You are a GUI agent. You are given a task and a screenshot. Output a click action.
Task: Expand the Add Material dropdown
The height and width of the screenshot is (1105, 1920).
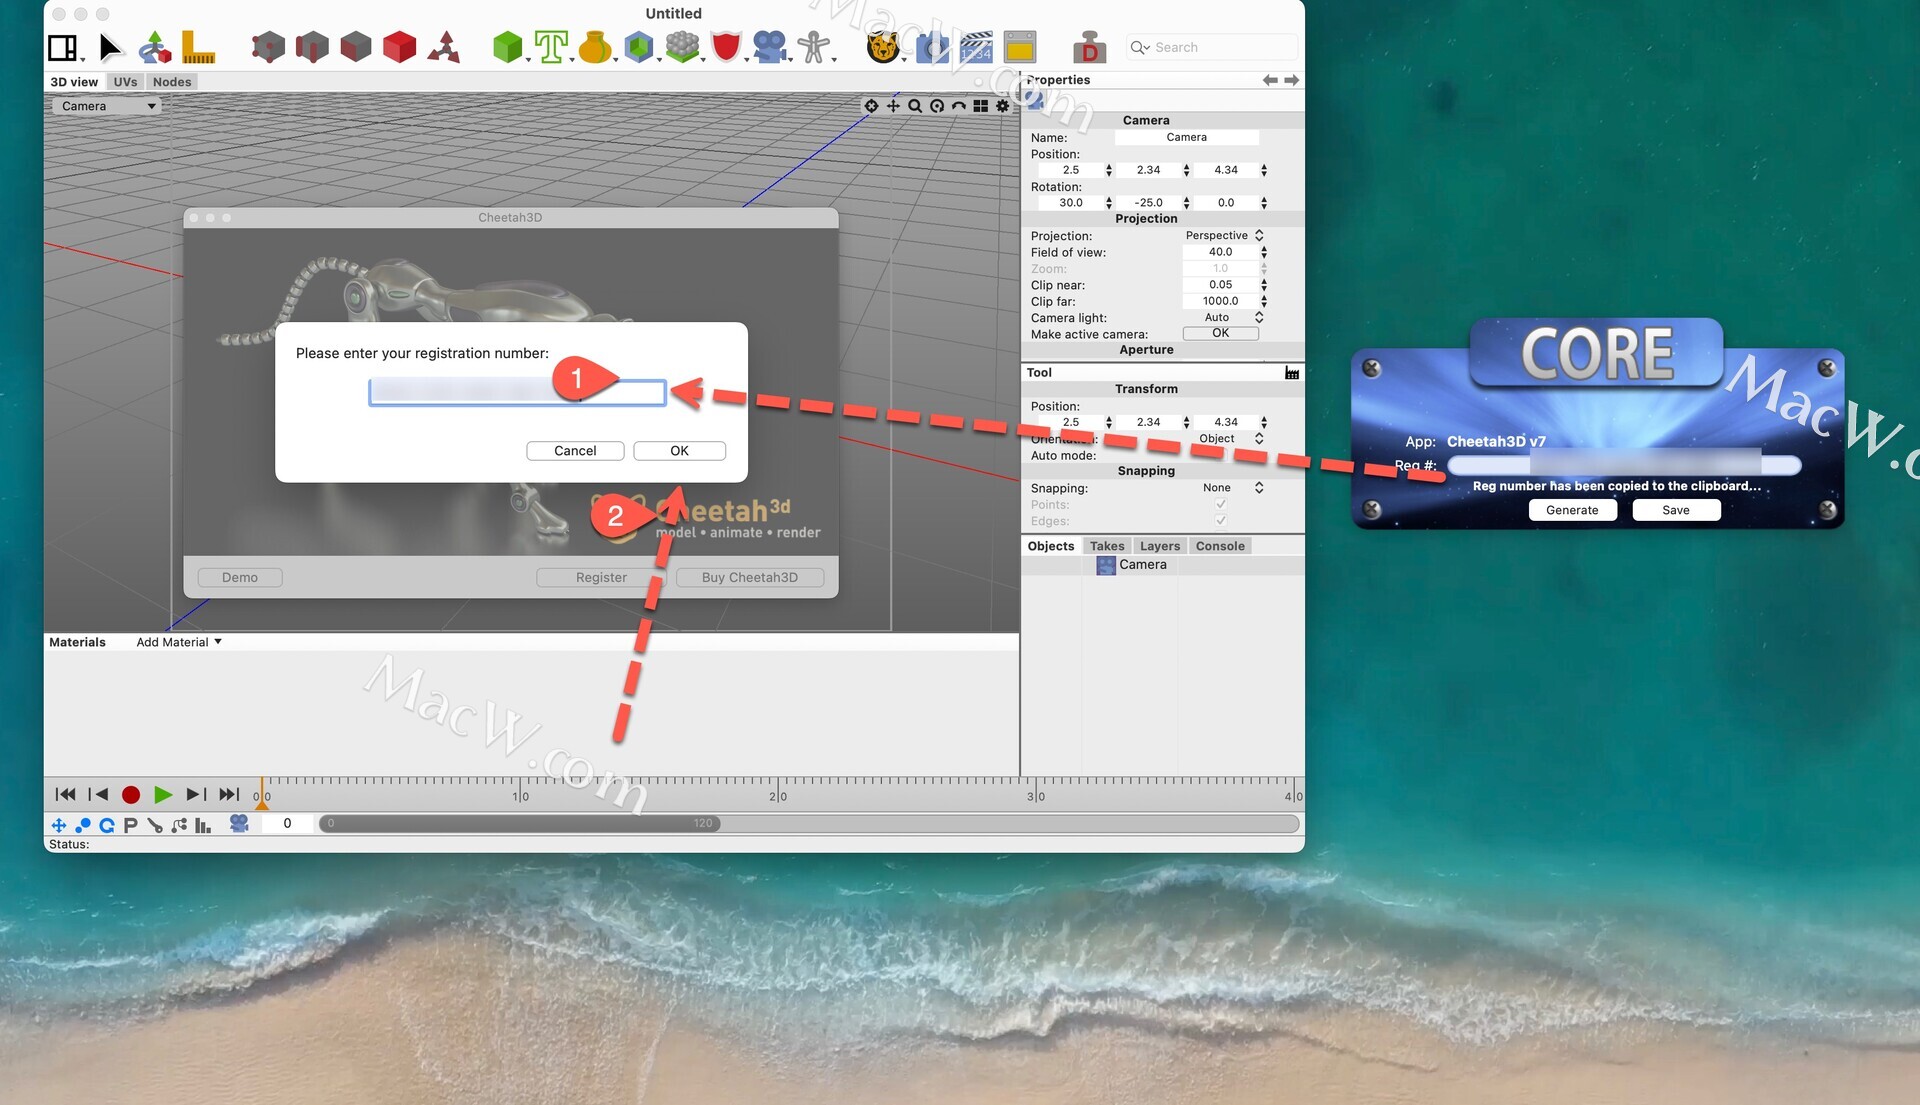coord(179,642)
